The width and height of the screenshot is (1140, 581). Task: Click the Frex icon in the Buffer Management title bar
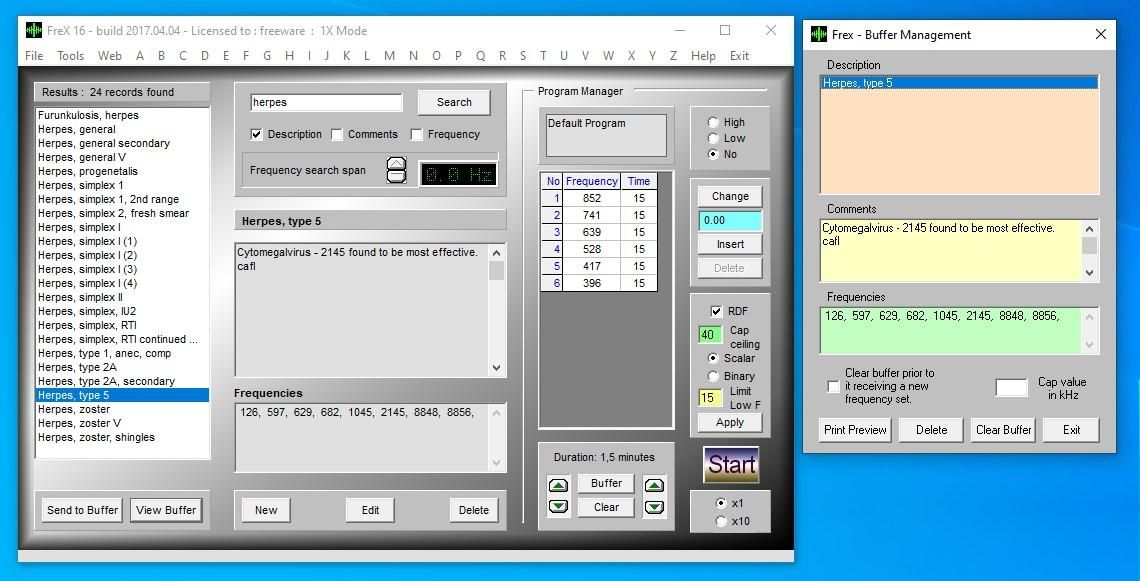(819, 34)
